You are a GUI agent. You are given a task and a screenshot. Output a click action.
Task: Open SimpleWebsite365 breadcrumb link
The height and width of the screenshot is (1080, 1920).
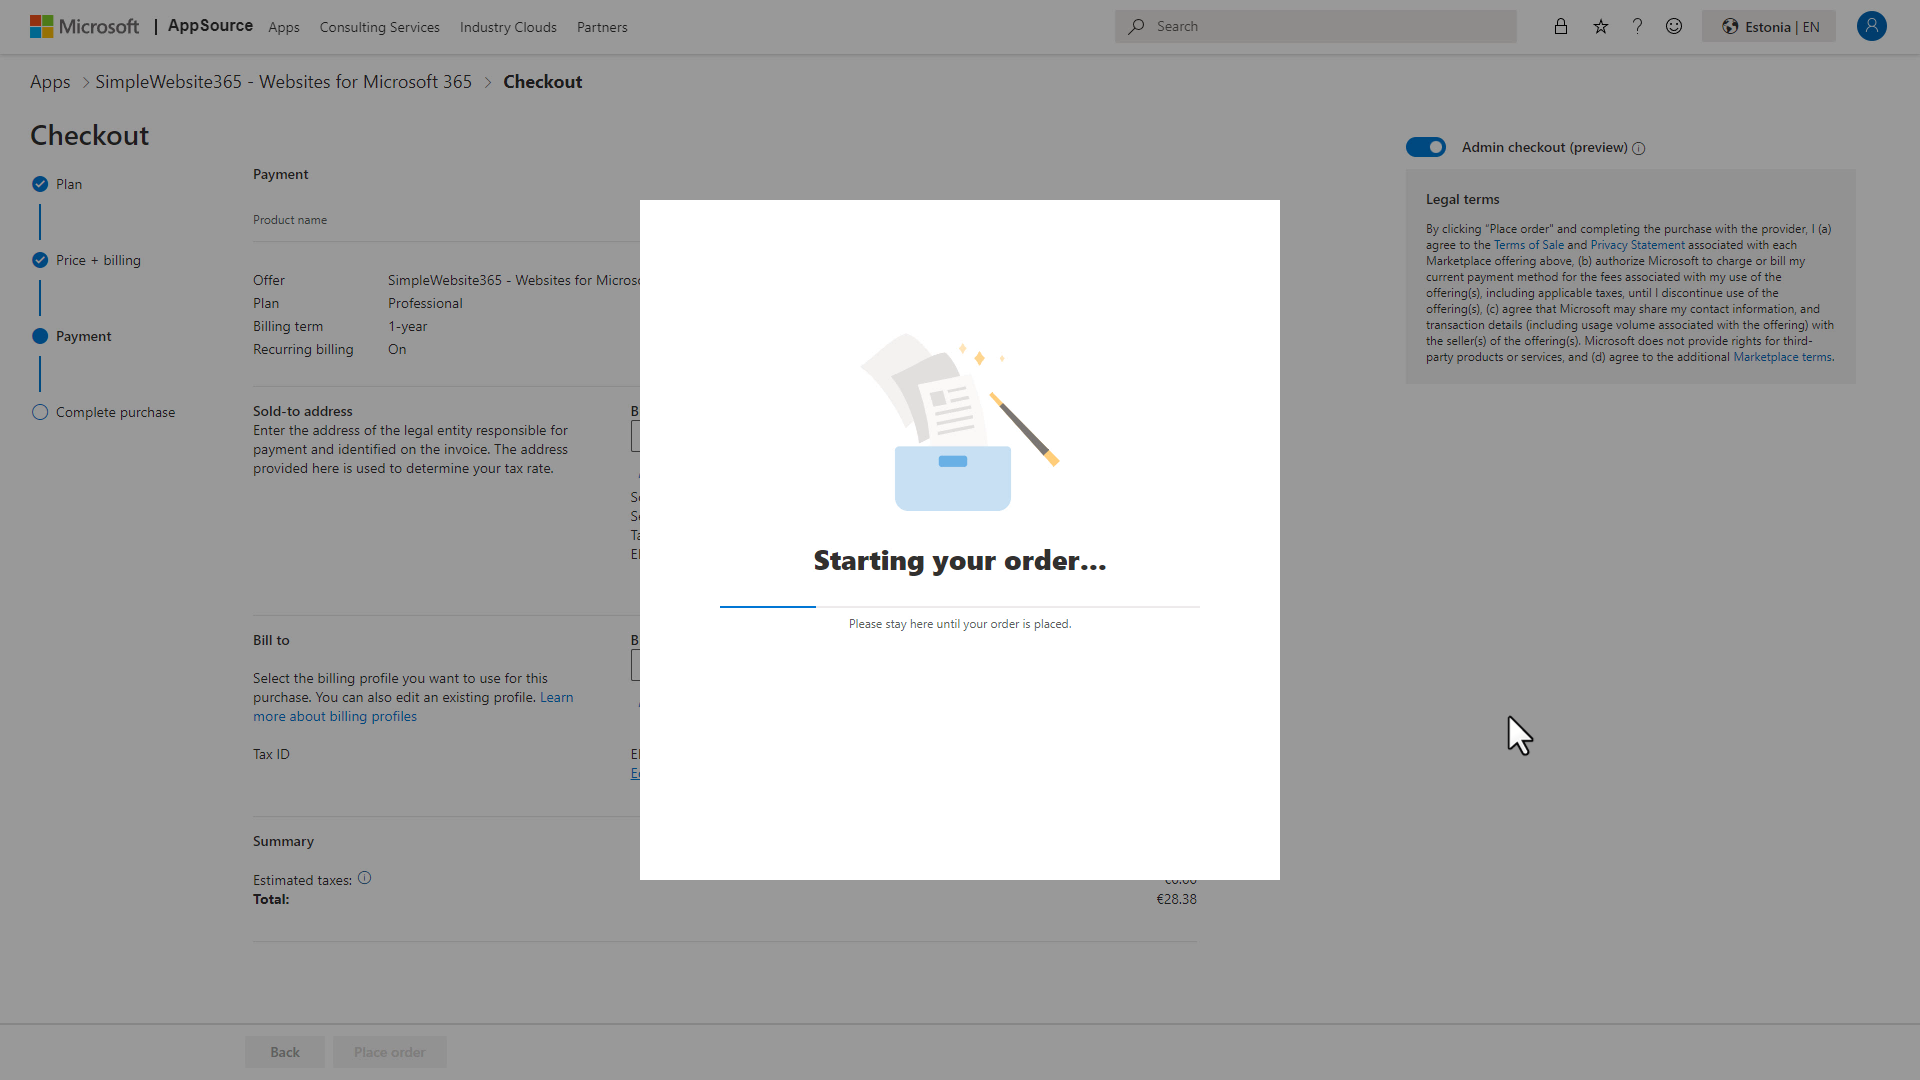tap(283, 82)
